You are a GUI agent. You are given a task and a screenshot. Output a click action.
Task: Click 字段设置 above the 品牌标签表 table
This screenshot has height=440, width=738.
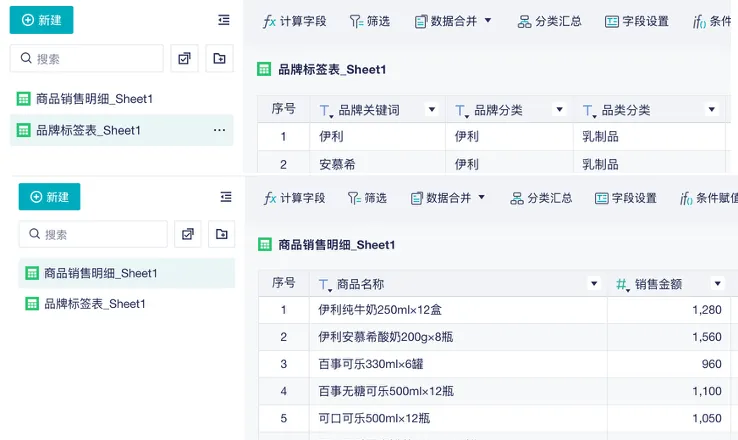click(x=636, y=21)
